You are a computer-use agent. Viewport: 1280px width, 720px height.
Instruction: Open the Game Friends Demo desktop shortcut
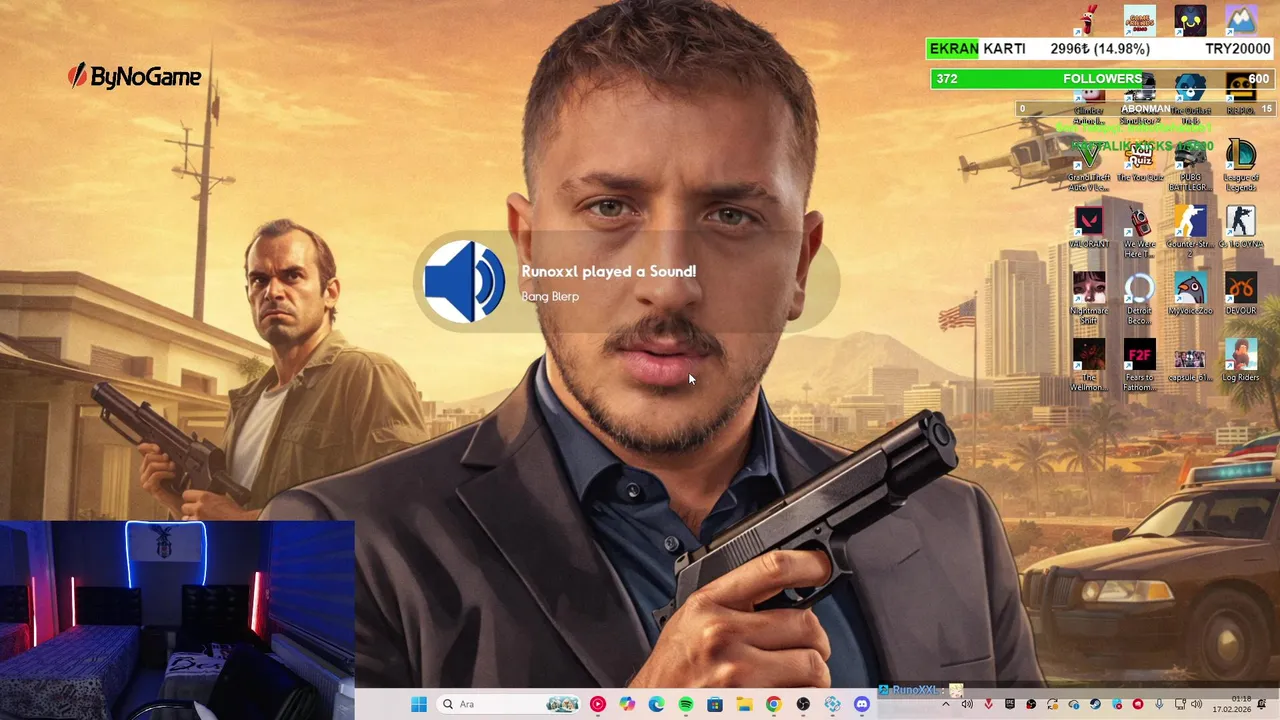point(1140,20)
